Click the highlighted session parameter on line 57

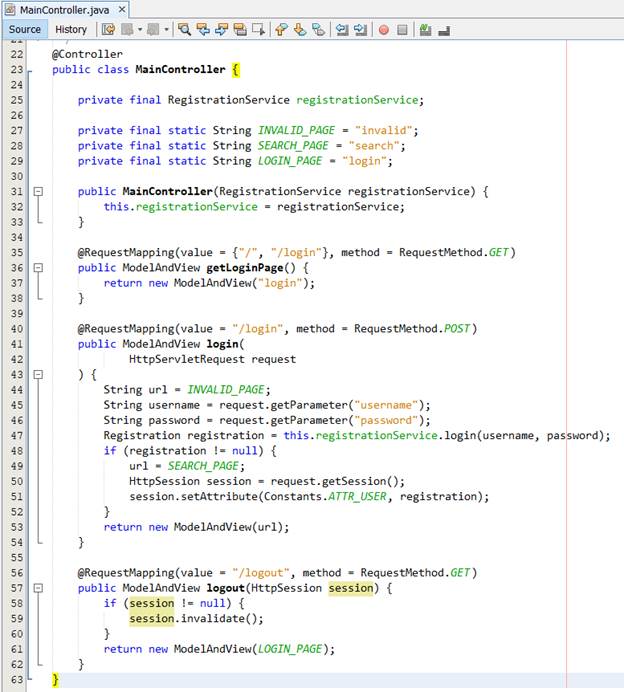[351, 588]
